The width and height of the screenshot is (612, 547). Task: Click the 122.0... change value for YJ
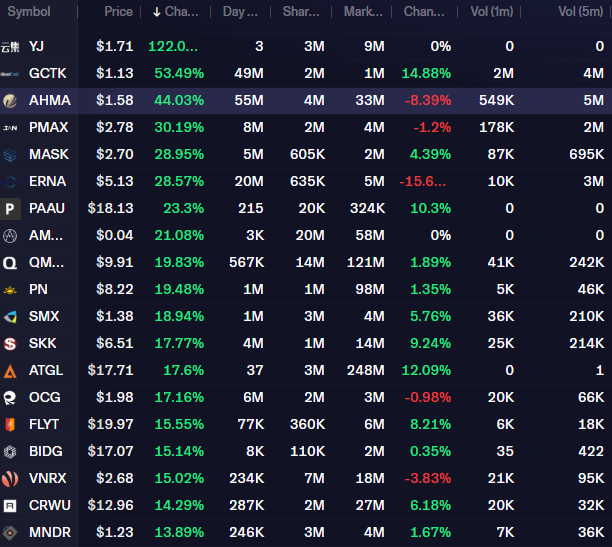tap(173, 46)
